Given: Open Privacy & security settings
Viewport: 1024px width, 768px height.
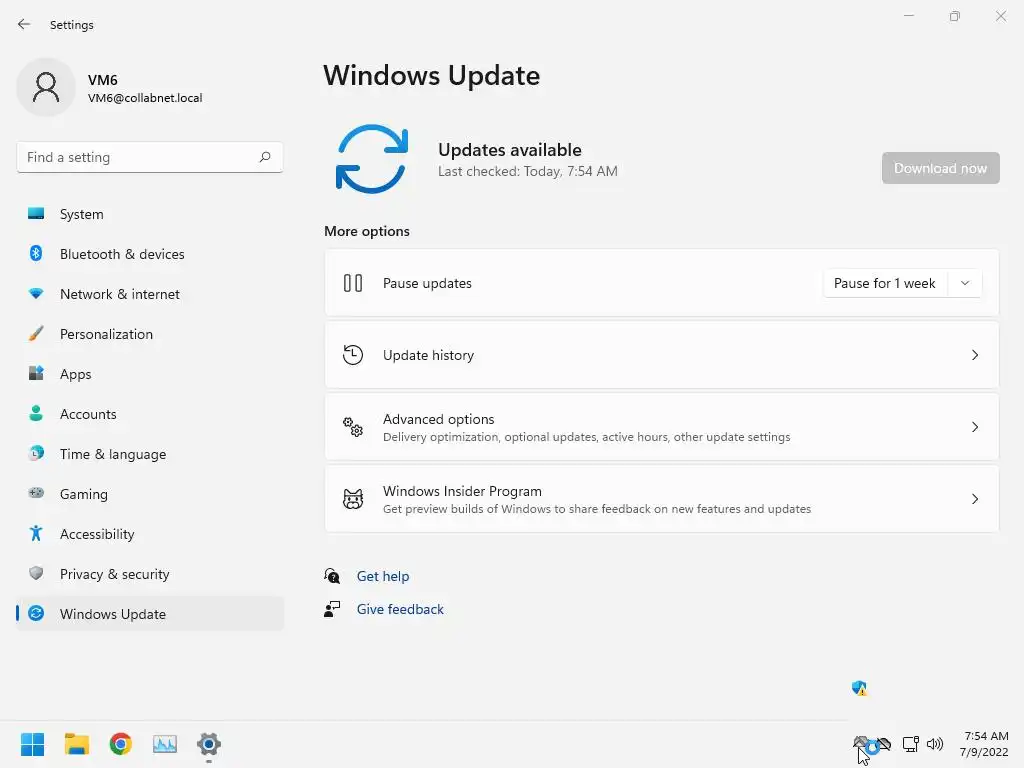Looking at the screenshot, I should [x=150, y=574].
